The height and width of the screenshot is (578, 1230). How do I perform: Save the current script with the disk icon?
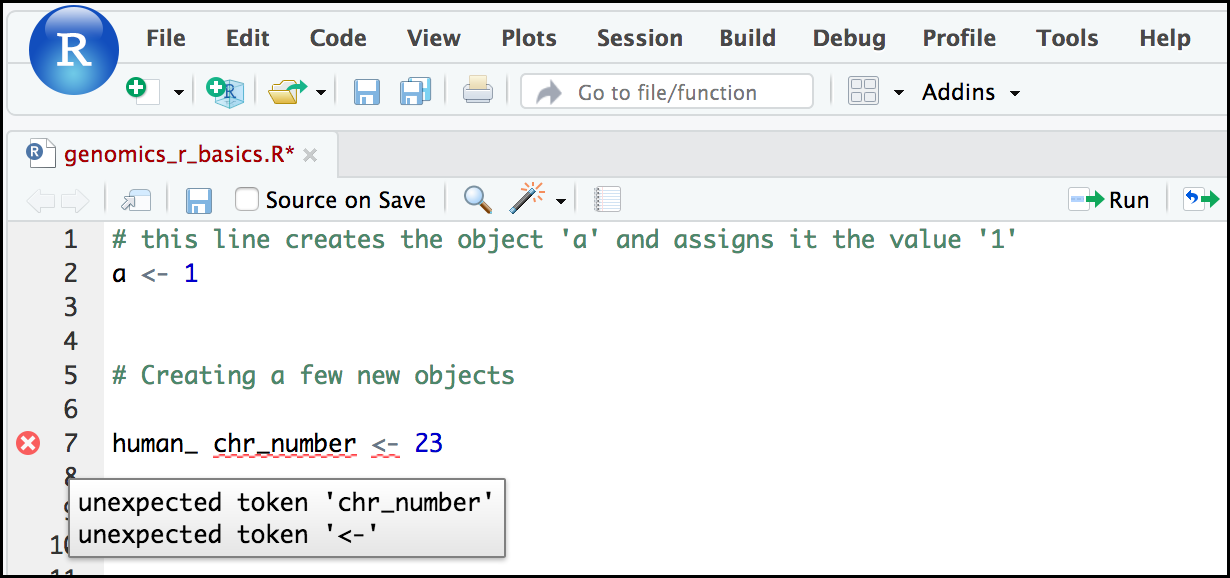[x=366, y=91]
